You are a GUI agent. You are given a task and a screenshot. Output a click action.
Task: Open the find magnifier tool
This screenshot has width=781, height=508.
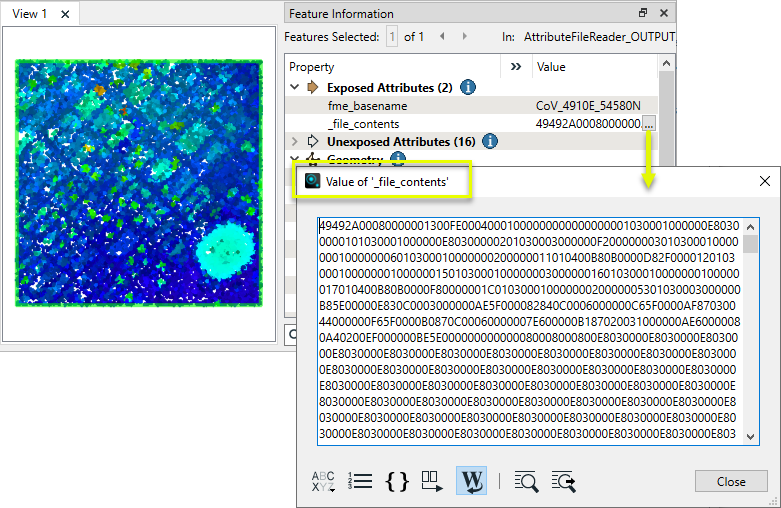[x=526, y=481]
